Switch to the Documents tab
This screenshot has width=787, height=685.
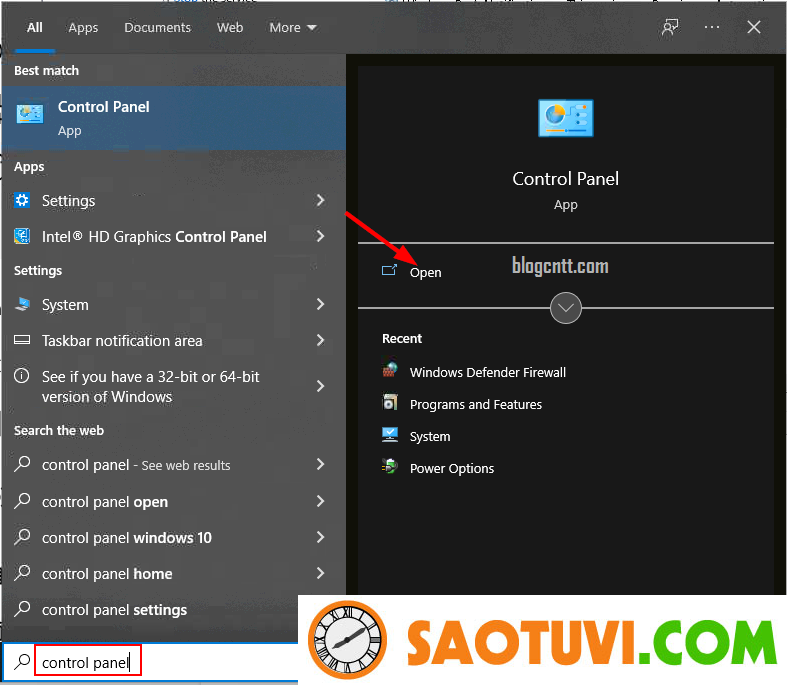tap(158, 28)
